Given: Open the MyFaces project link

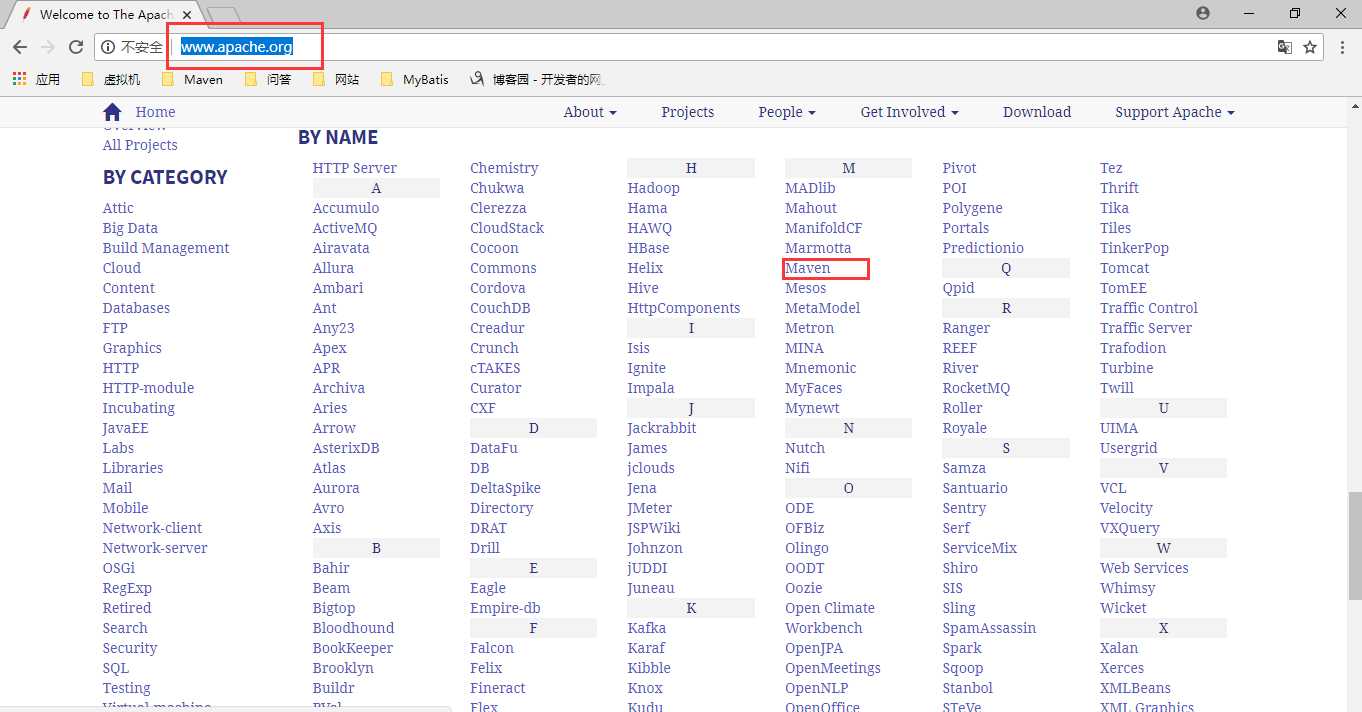Looking at the screenshot, I should (814, 388).
